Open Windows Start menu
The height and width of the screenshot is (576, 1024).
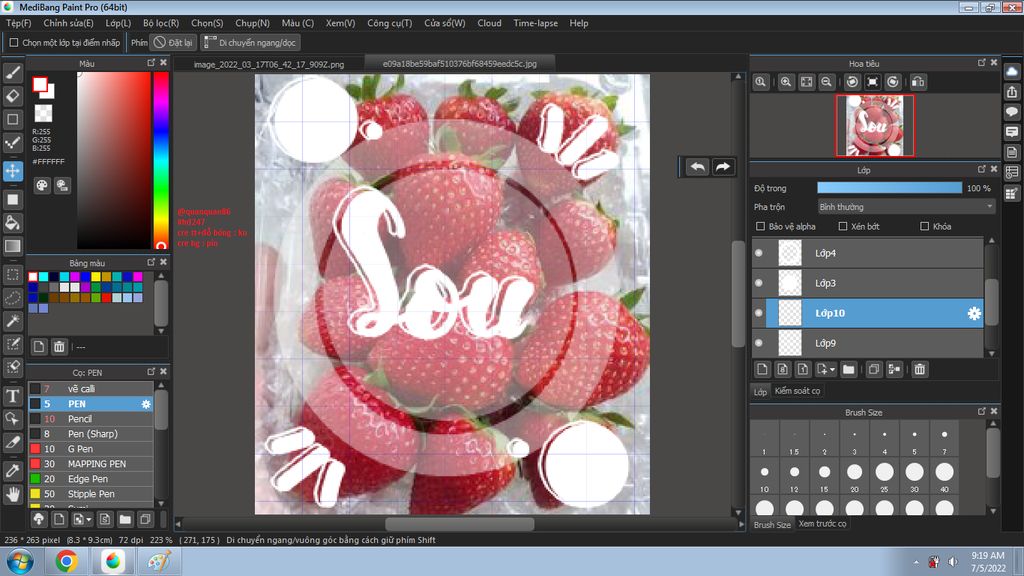point(20,561)
